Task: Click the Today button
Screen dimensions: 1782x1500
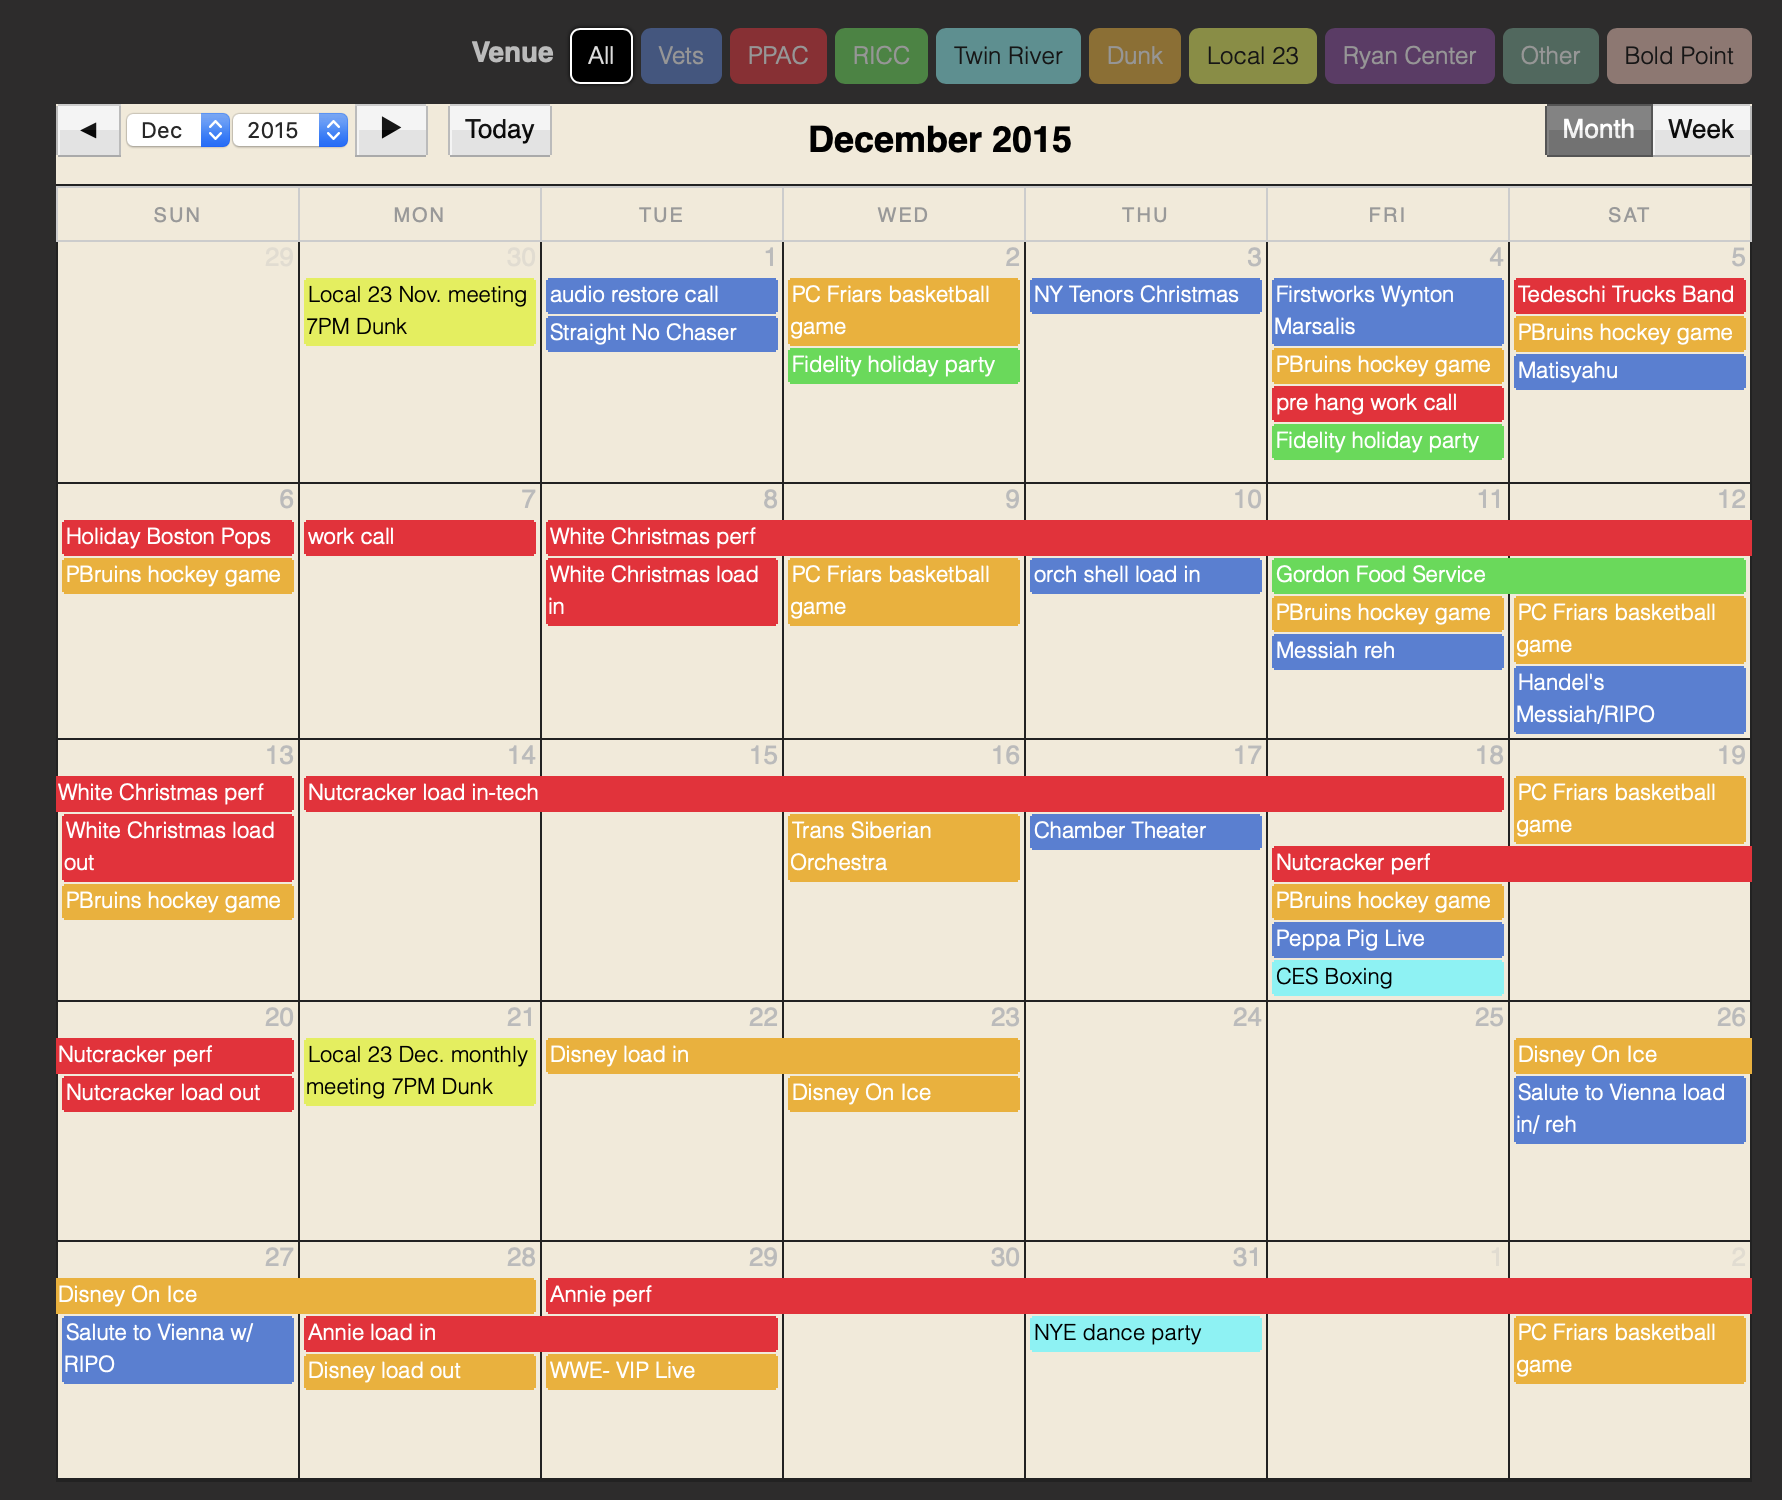Action: pyautogui.click(x=499, y=130)
